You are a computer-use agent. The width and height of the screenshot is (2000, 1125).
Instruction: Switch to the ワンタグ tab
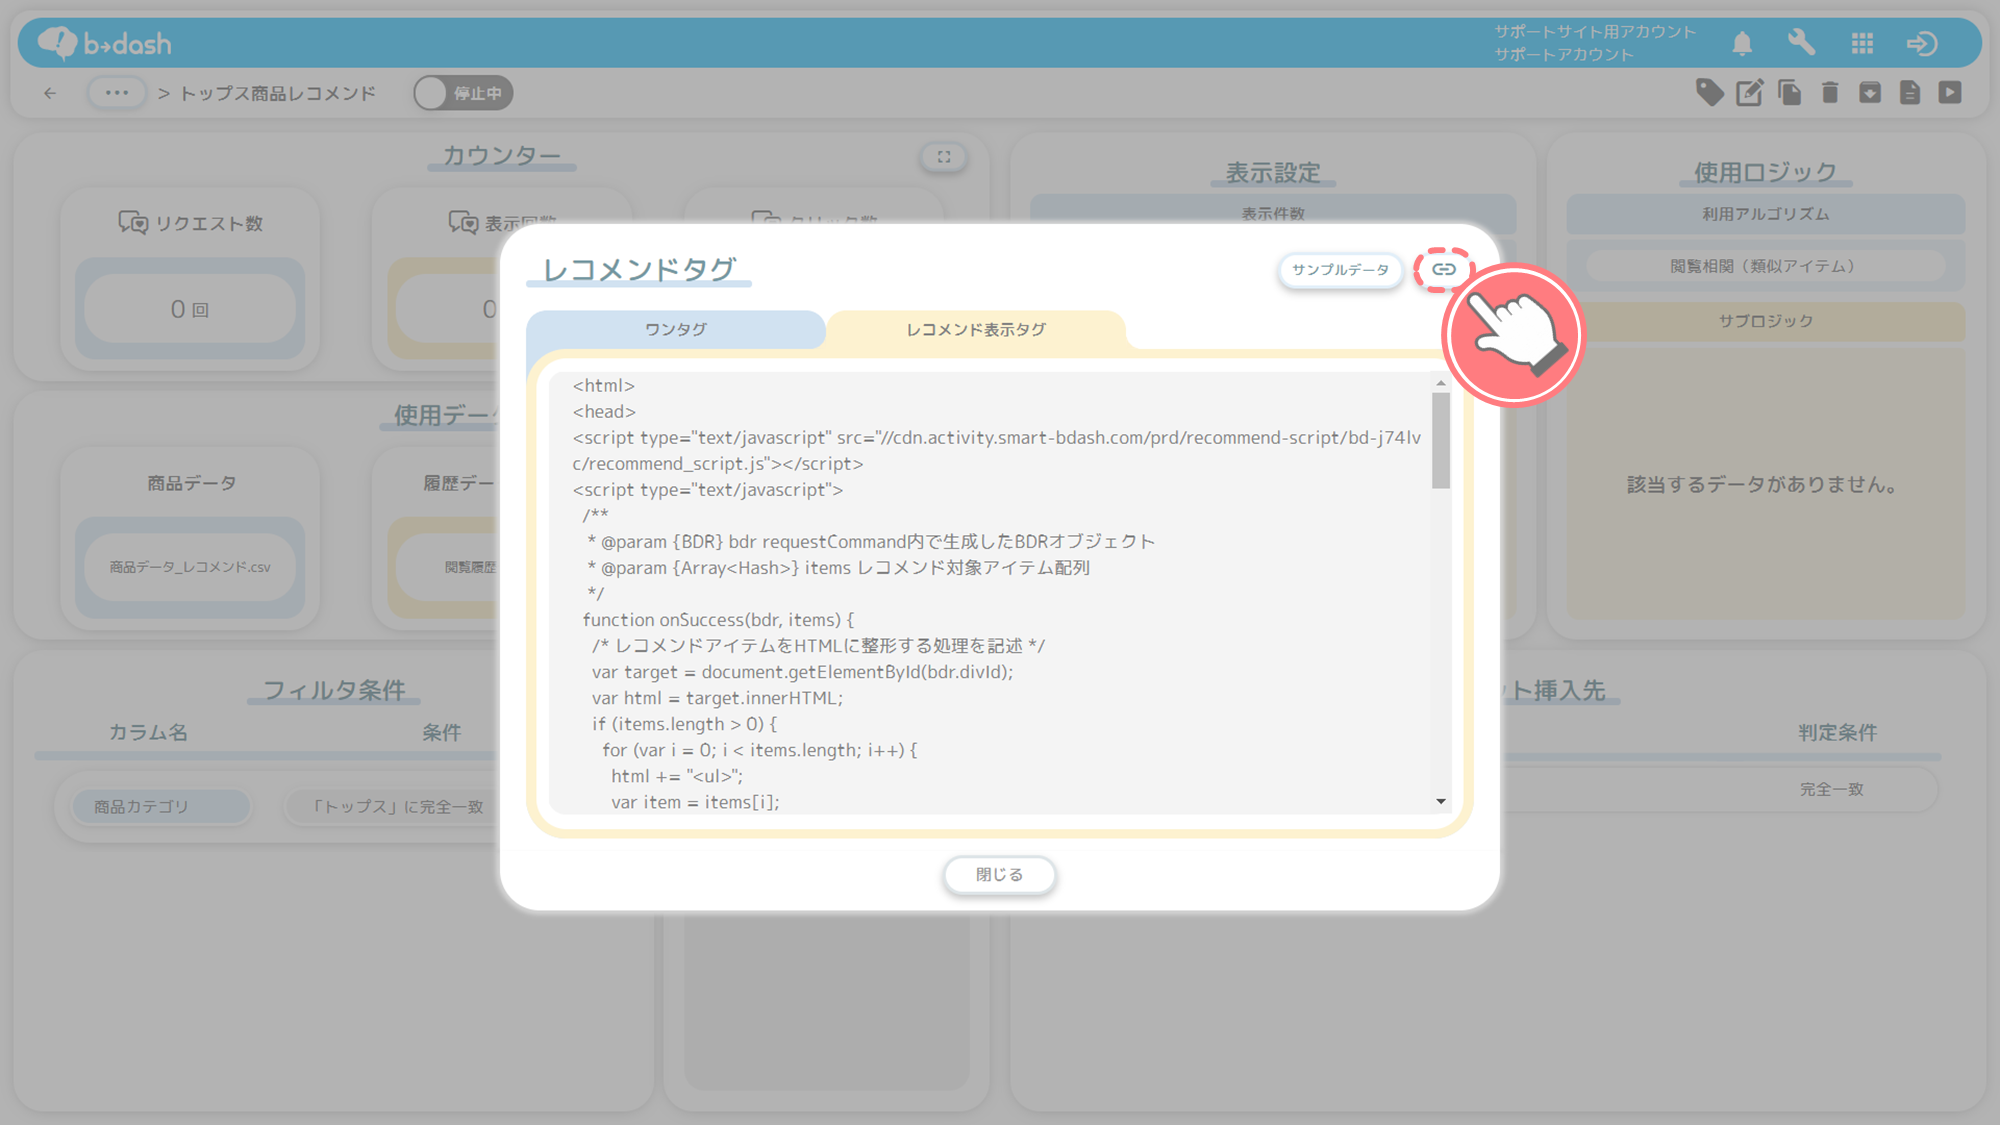(676, 330)
